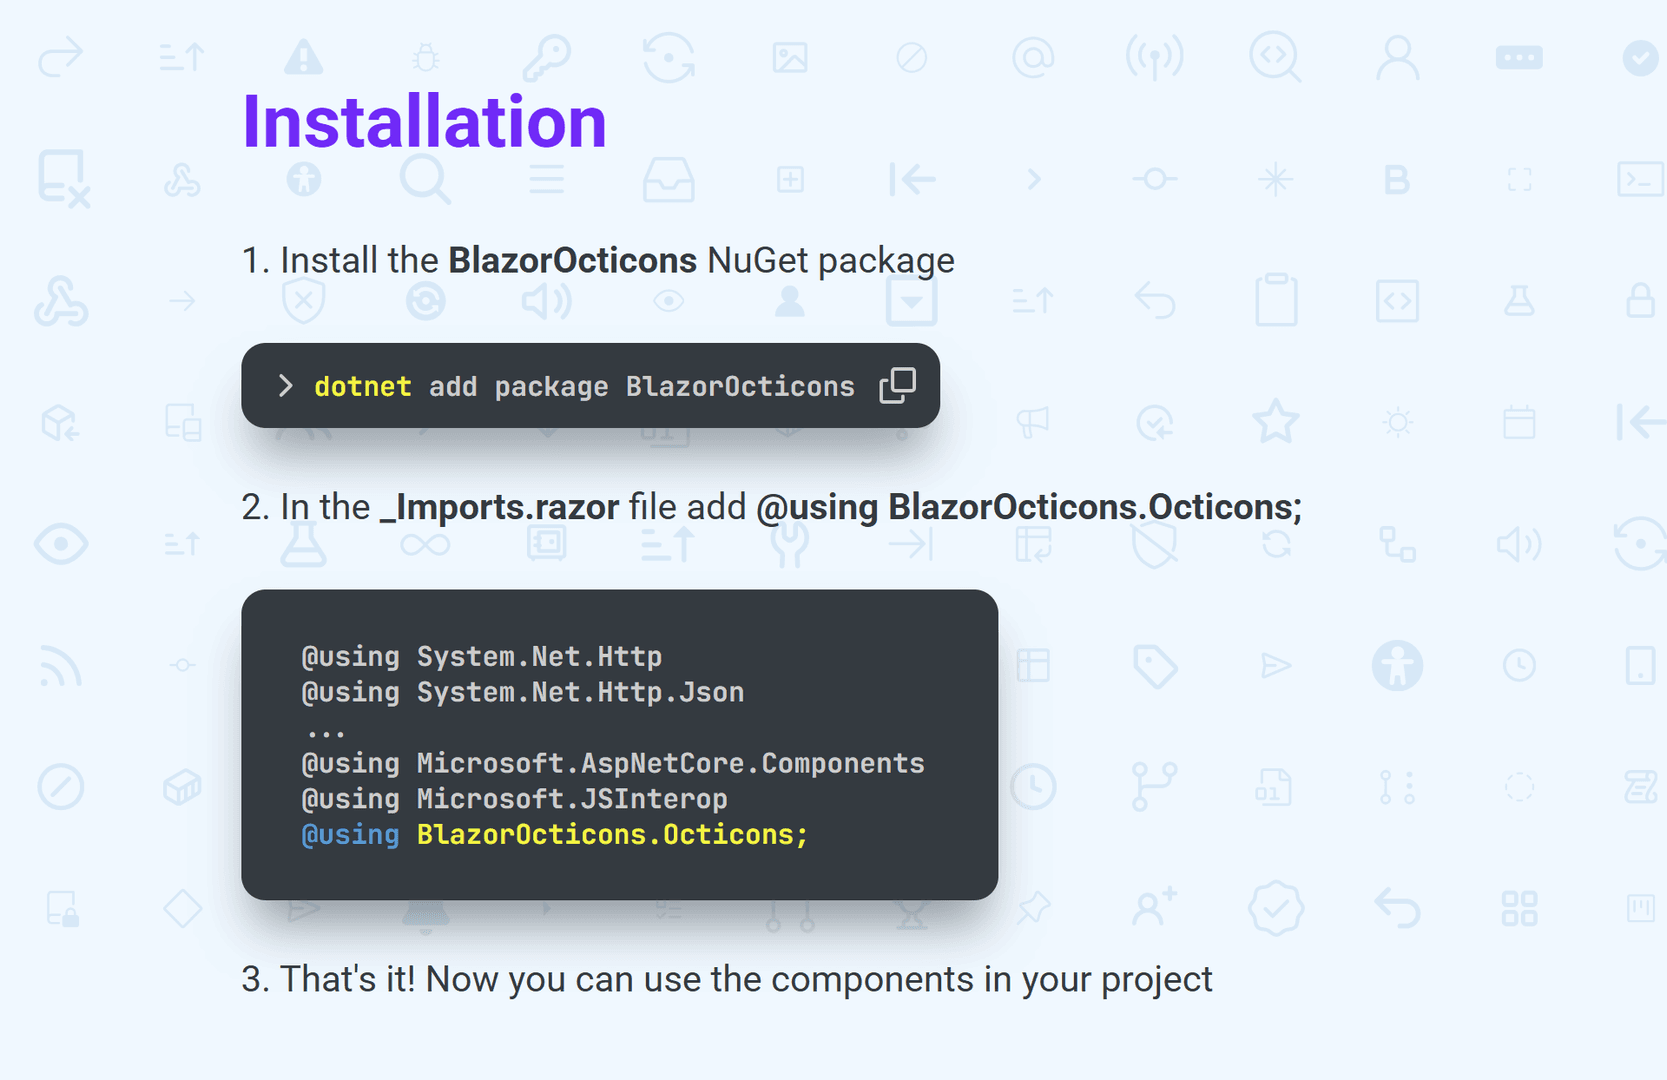Select the search magnifier icon below the heading
The width and height of the screenshot is (1667, 1080).
click(427, 180)
